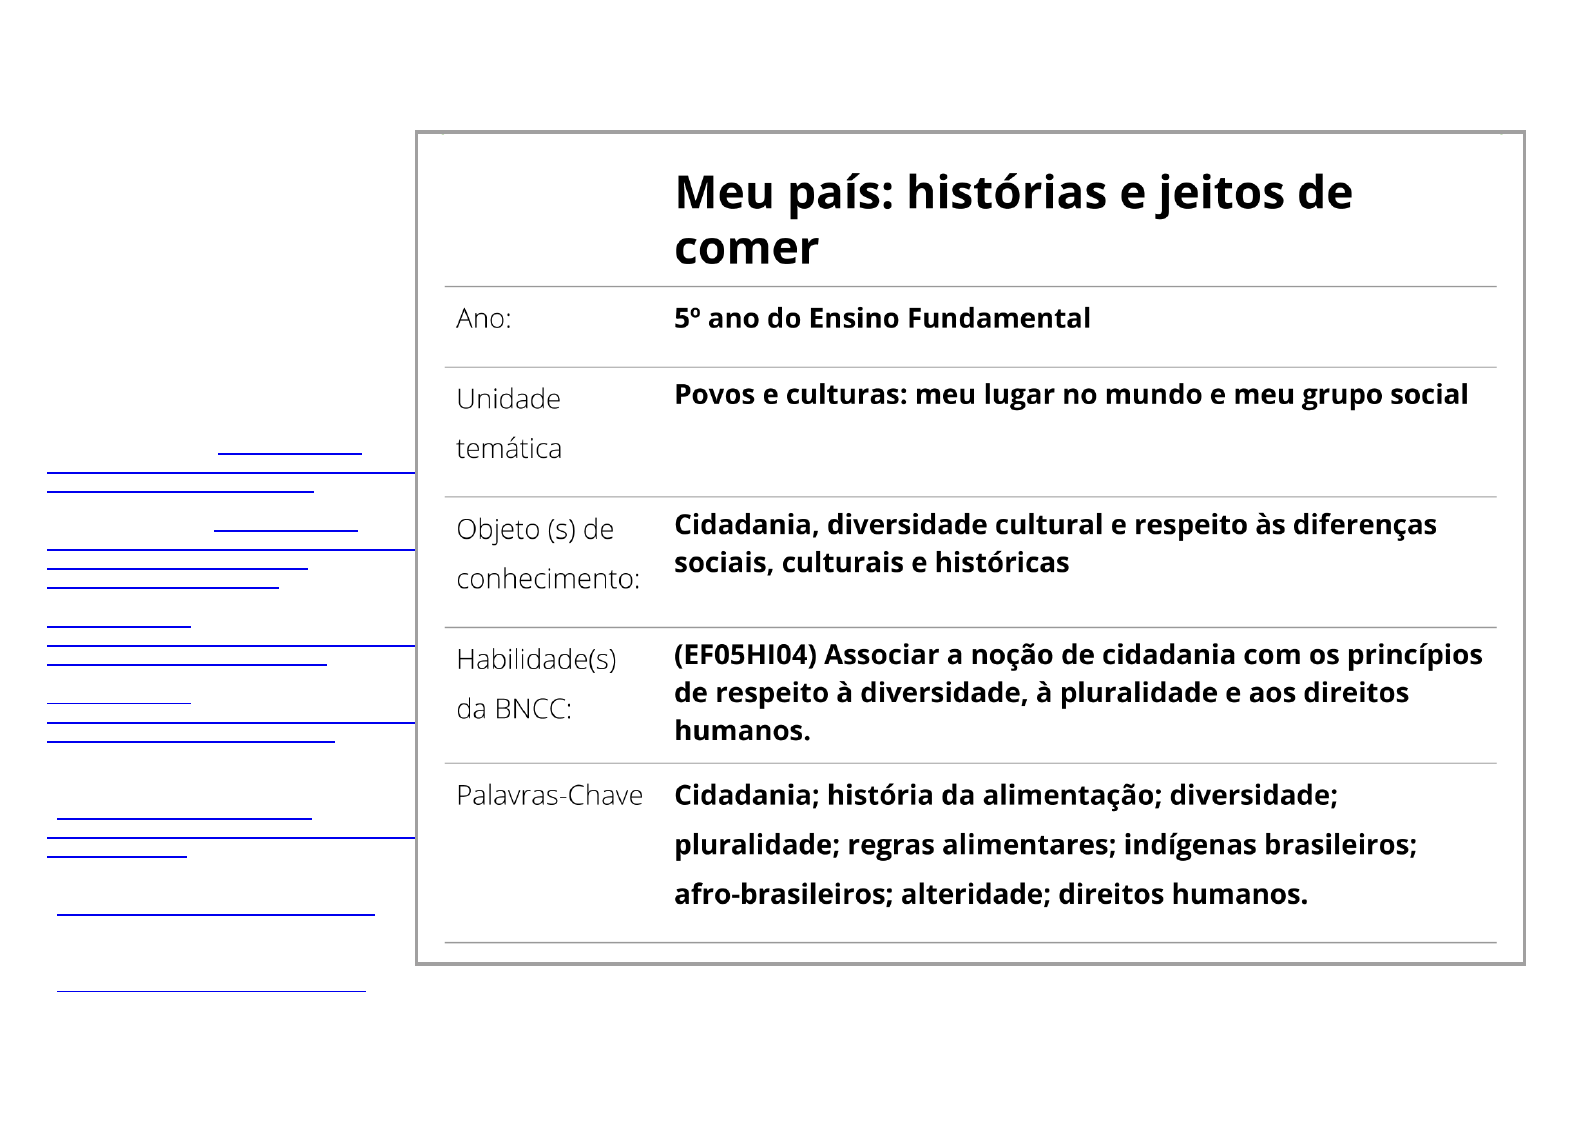Select the "Objeto (s) de conhecimento:" label

548,553
